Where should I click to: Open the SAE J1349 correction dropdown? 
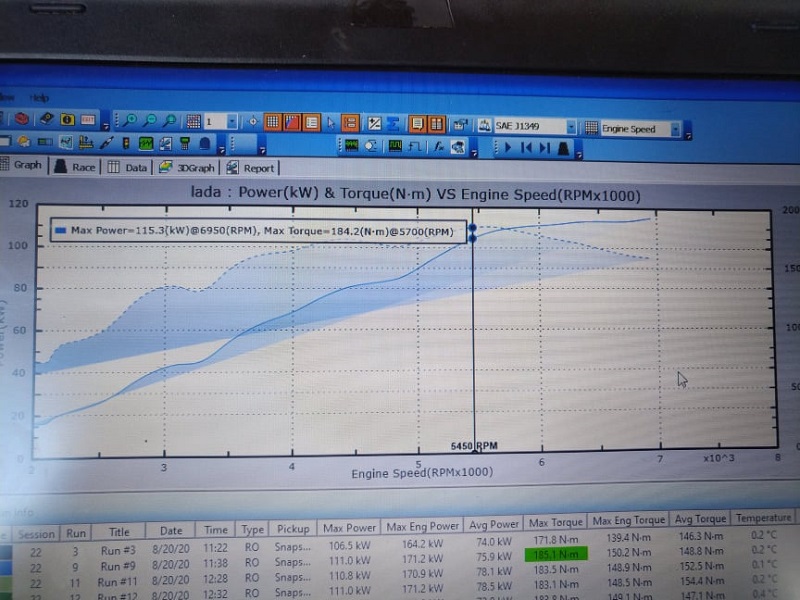[x=571, y=127]
